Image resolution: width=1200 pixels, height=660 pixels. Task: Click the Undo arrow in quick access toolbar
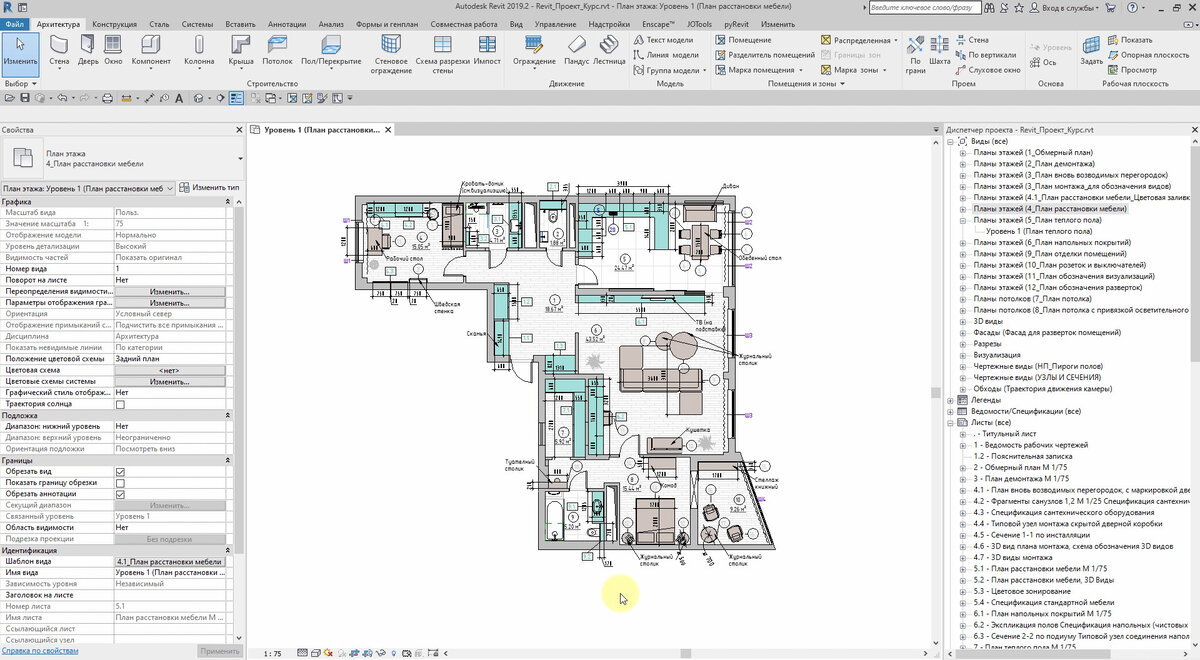[62, 98]
